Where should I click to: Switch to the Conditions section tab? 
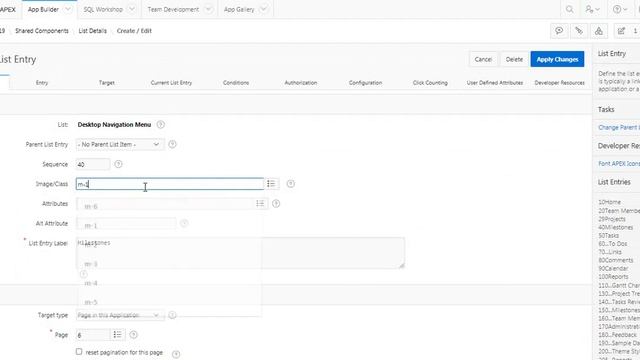tap(236, 83)
